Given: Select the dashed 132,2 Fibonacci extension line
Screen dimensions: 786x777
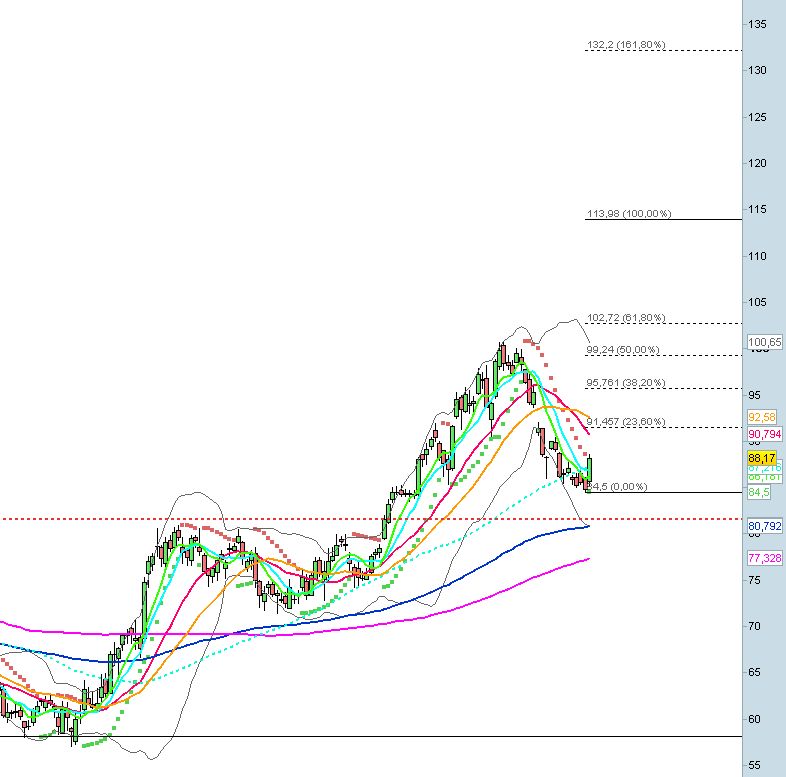Looking at the screenshot, I should [x=663, y=50].
